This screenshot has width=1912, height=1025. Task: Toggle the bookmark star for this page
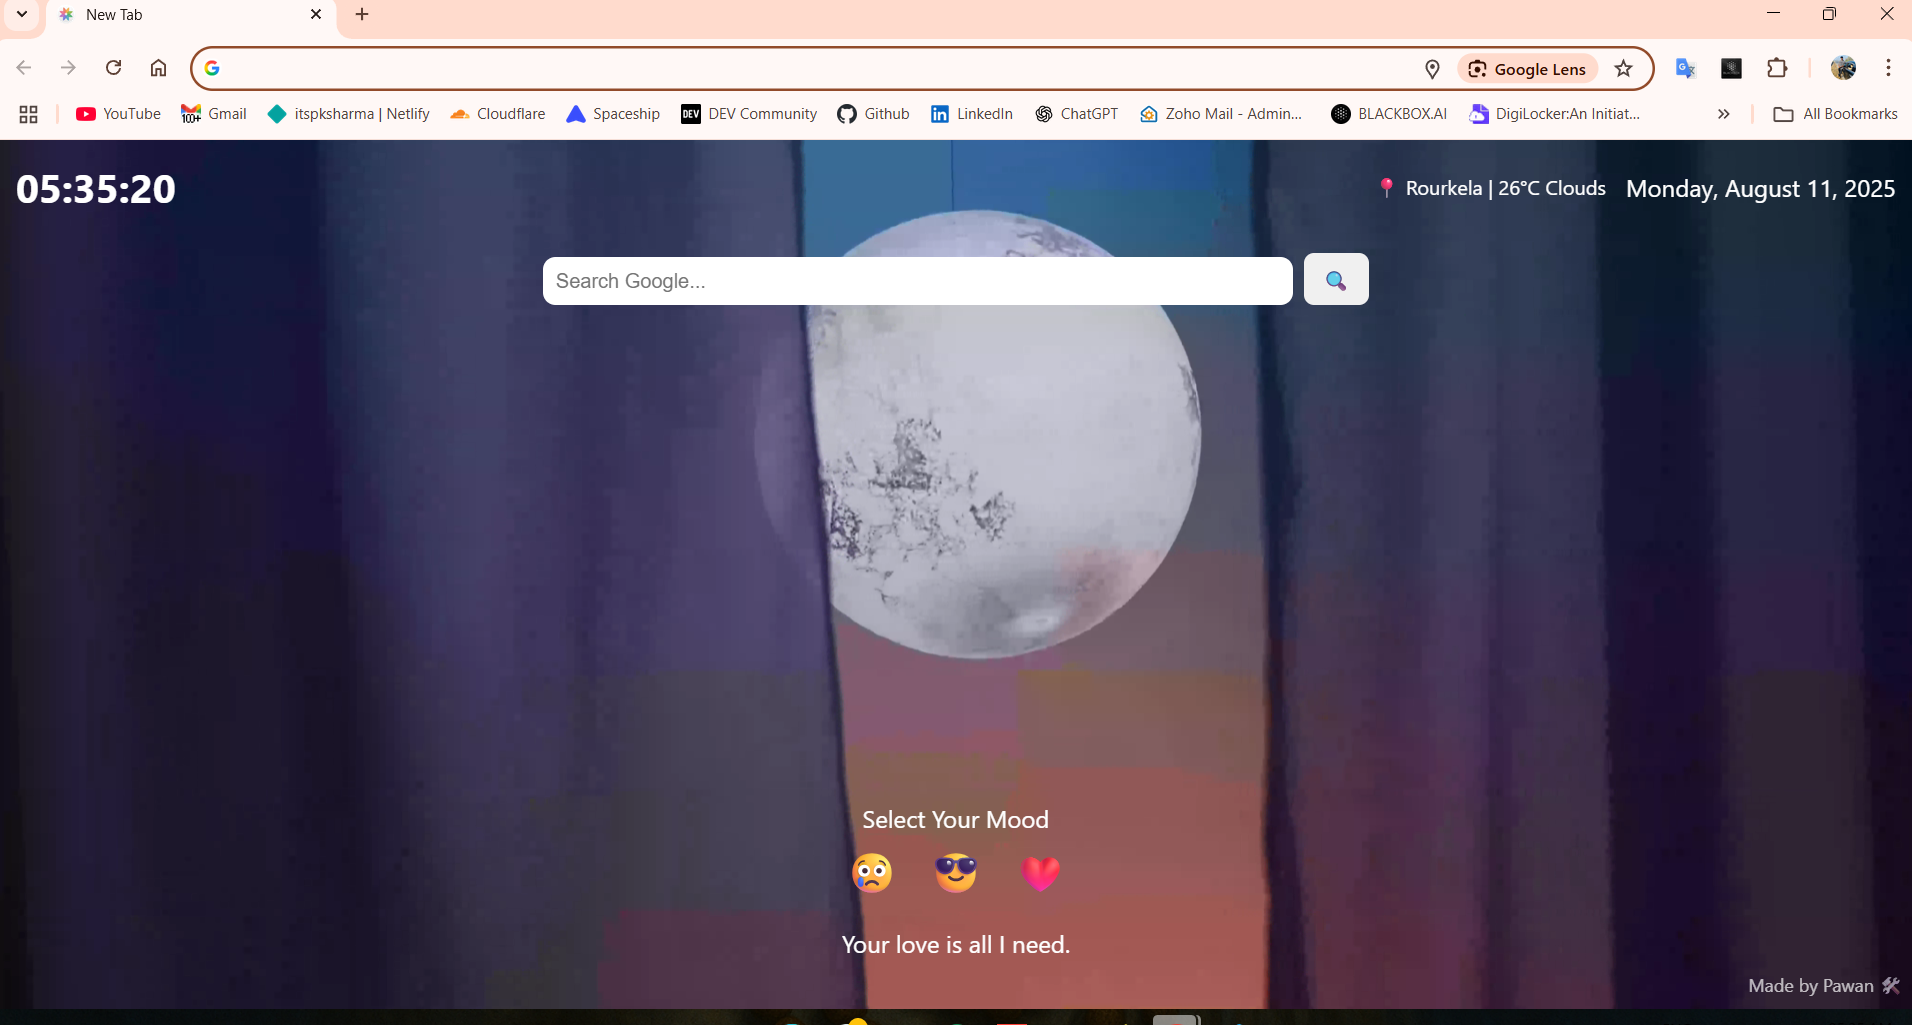[x=1623, y=68]
